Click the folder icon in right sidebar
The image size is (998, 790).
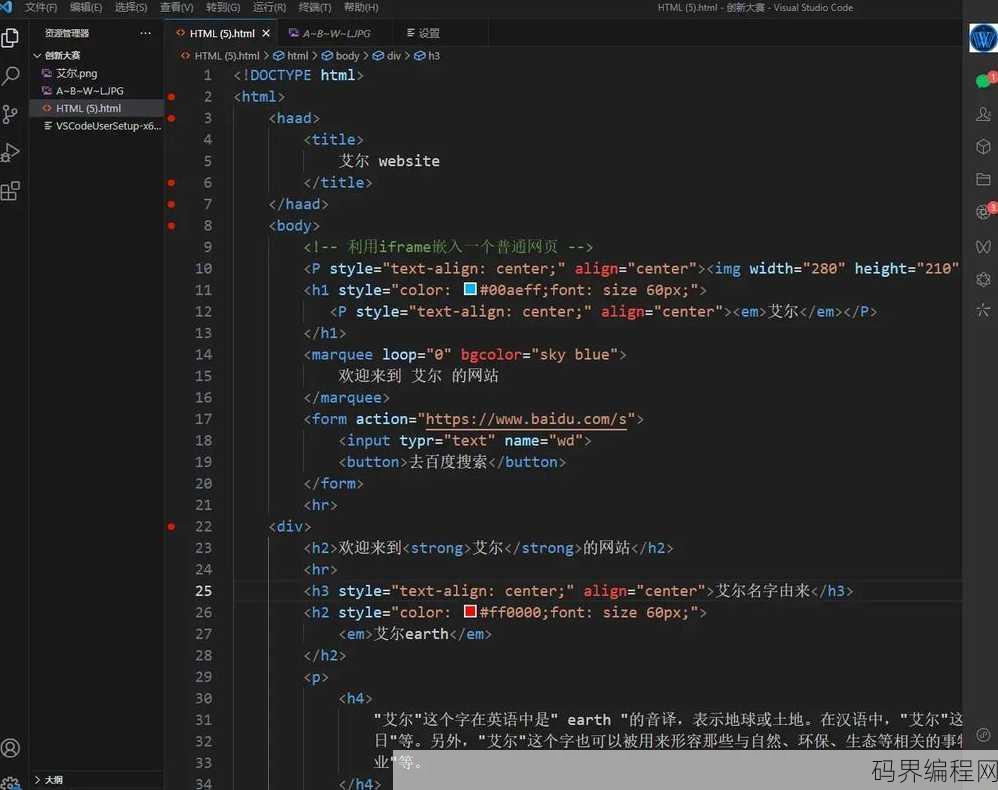point(983,180)
